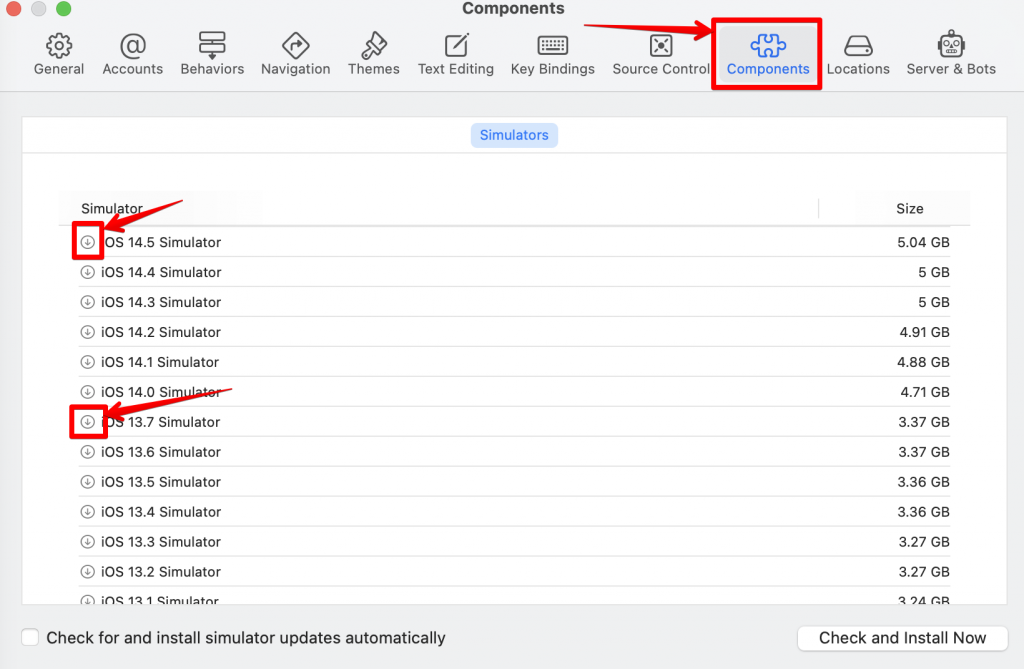1024x669 pixels.
Task: Click the 3.37 GB size for iOS 13.7
Action: click(x=924, y=423)
